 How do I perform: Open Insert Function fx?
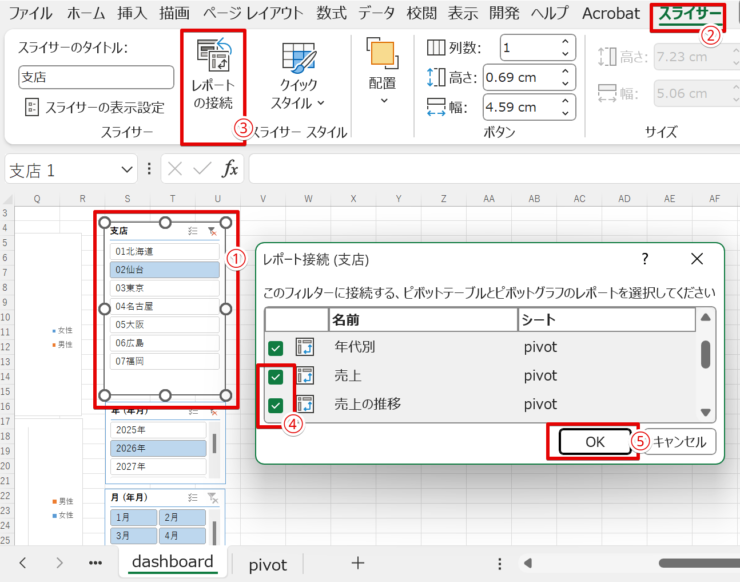[230, 169]
